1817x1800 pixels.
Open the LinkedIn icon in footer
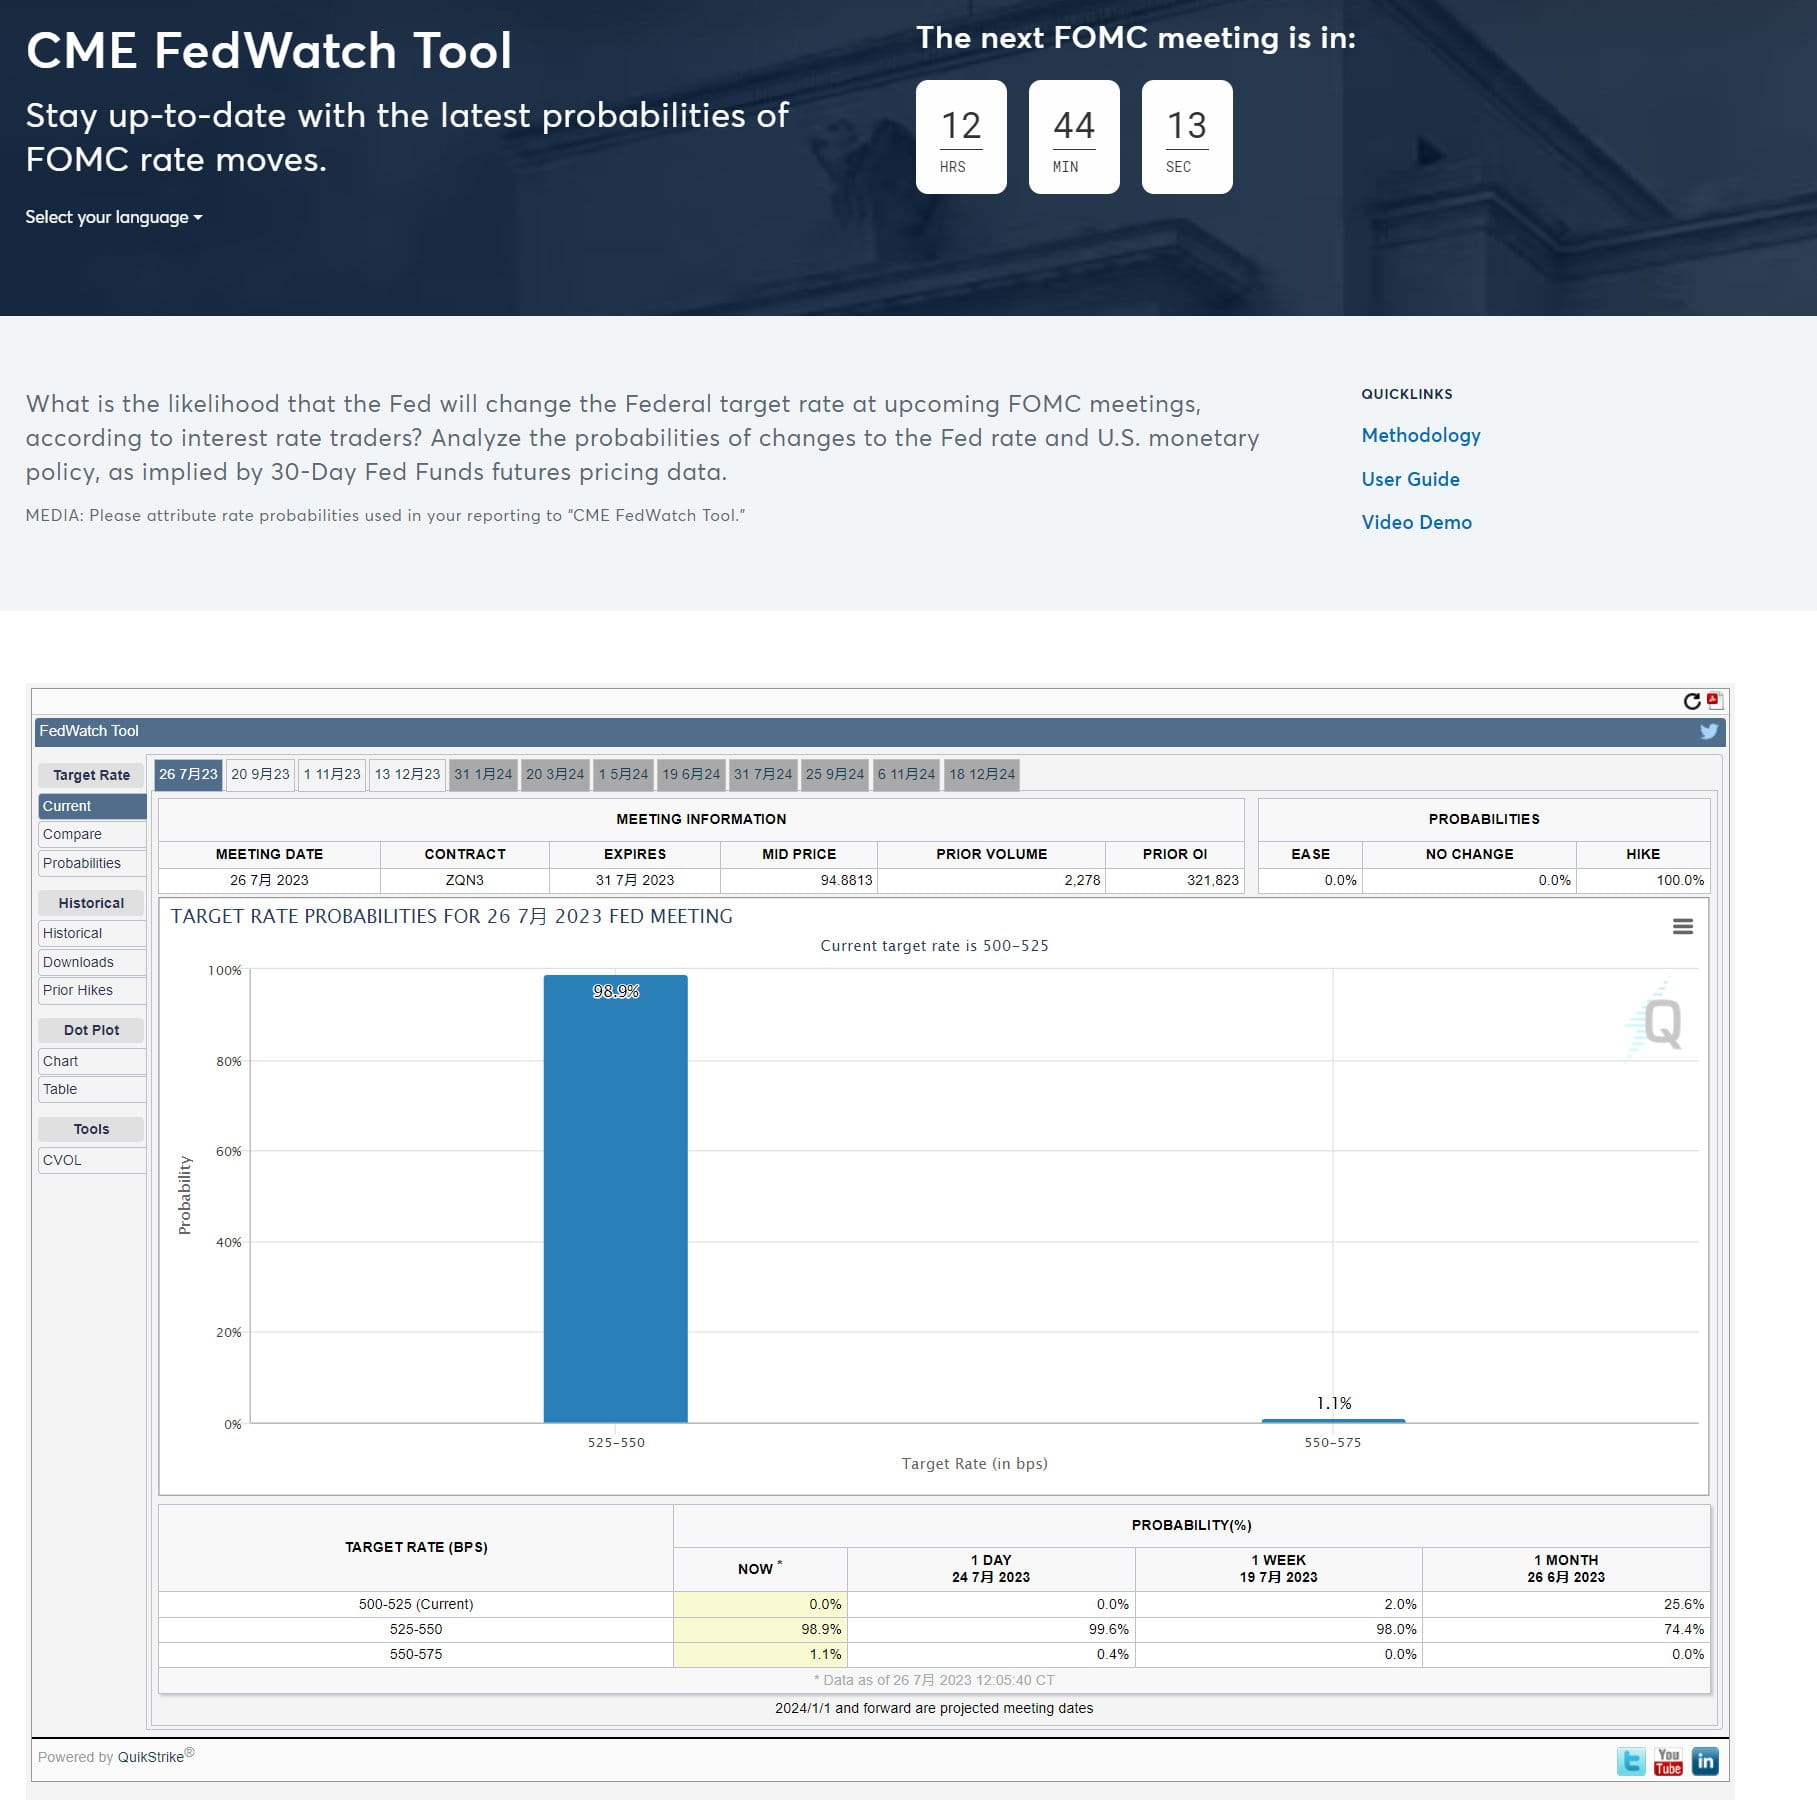[x=1705, y=1761]
